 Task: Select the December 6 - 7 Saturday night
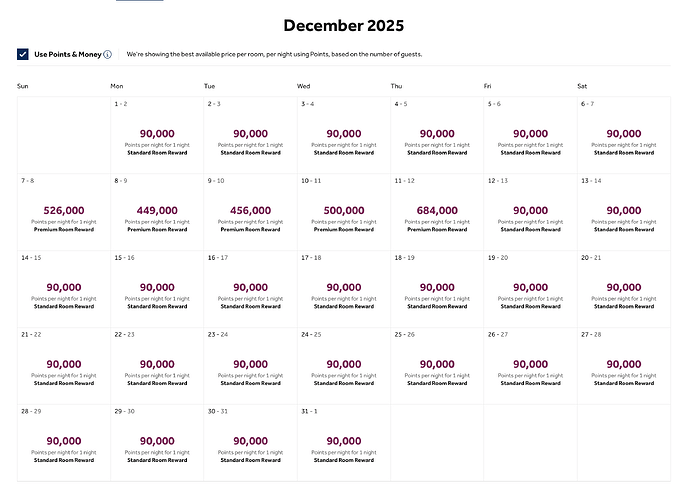(624, 135)
